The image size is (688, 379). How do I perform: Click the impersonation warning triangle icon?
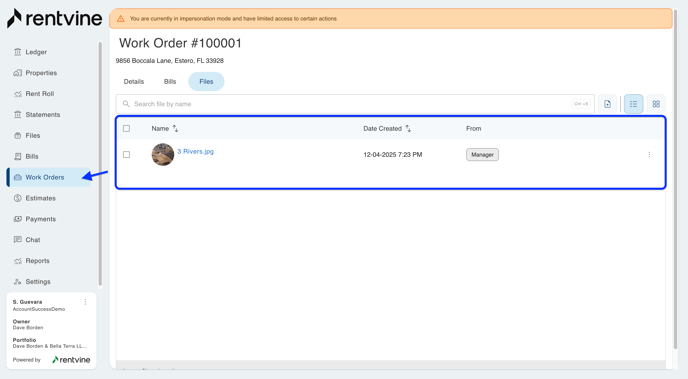[x=121, y=18]
